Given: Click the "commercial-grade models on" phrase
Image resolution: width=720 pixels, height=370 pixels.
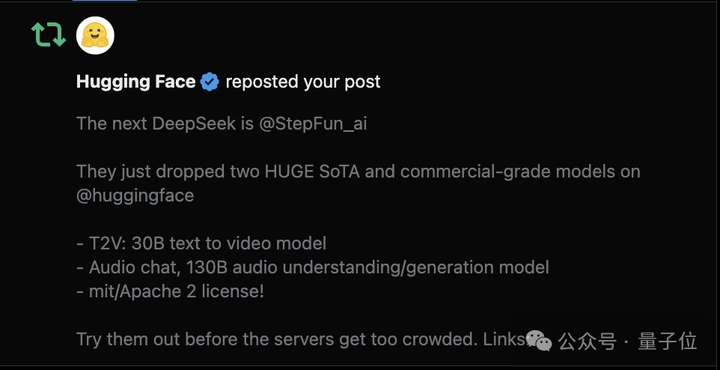Looking at the screenshot, I should coord(520,172).
